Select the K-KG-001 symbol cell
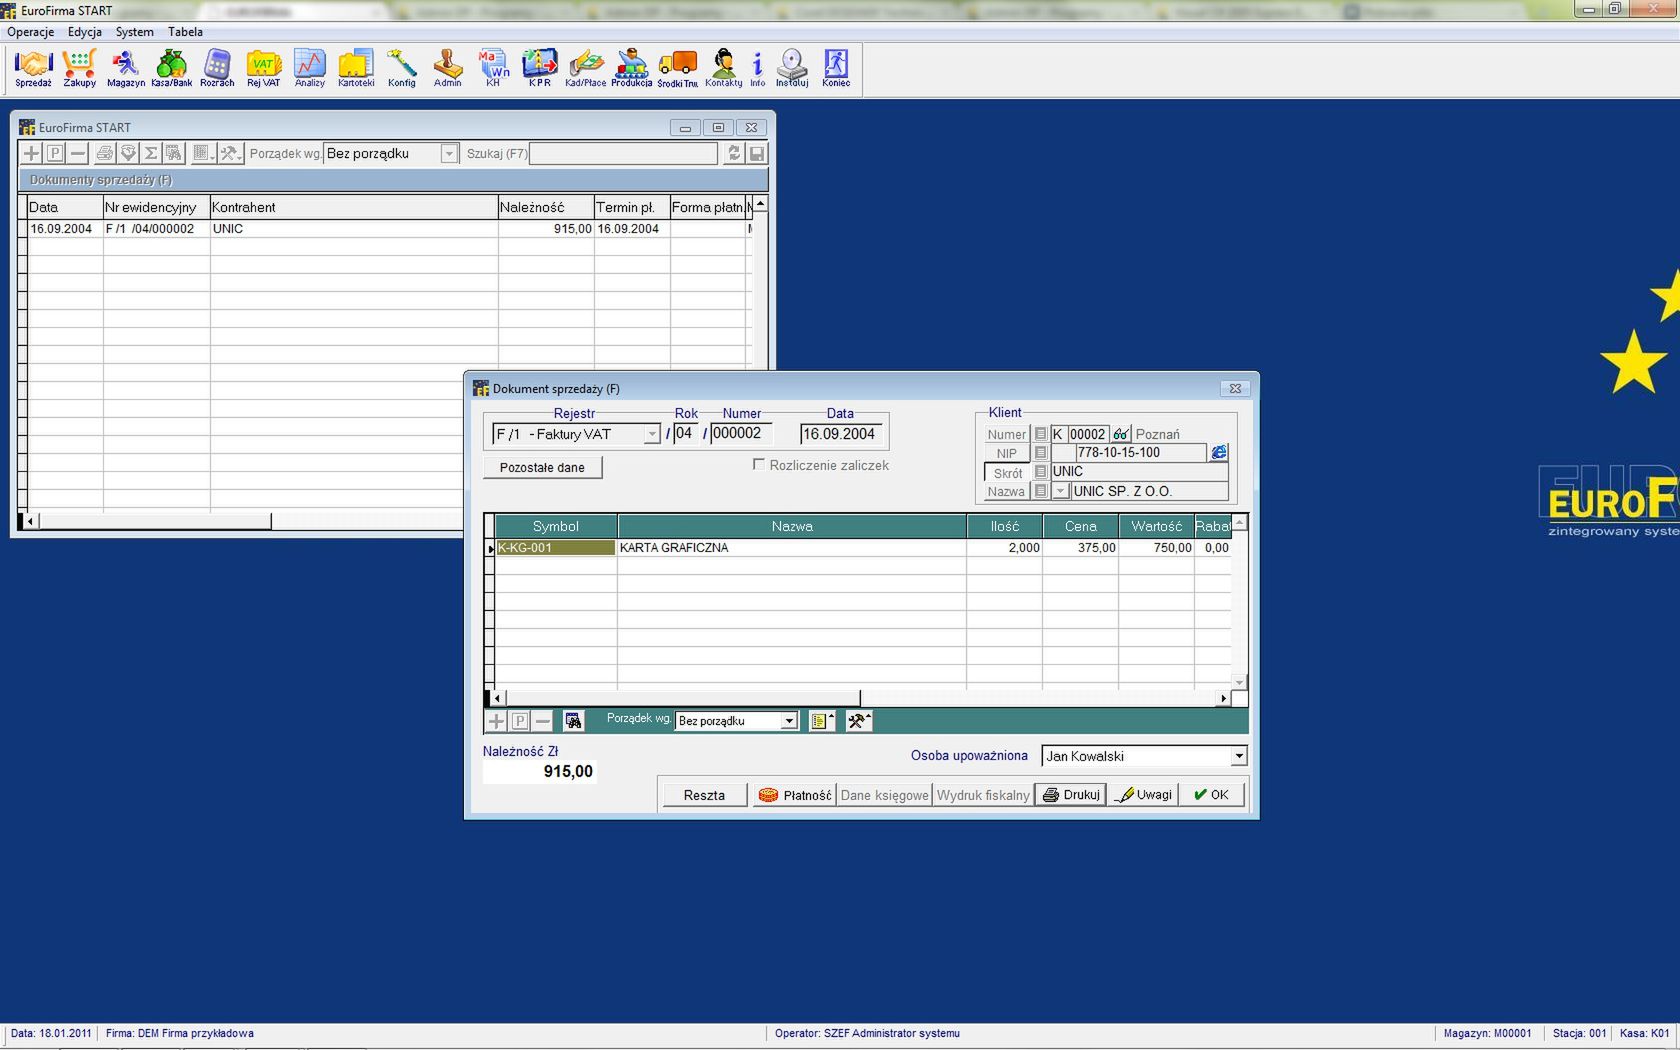The image size is (1680, 1050). pyautogui.click(x=555, y=548)
